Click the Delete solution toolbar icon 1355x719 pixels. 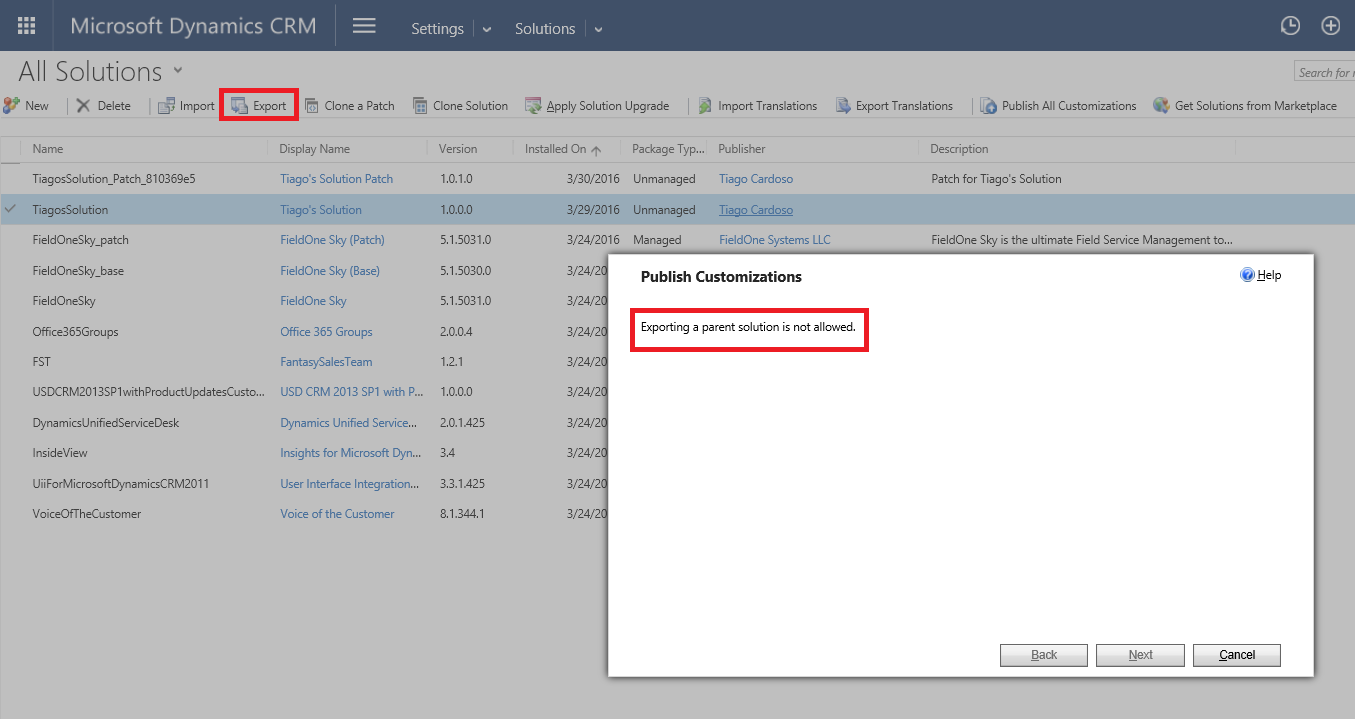(x=84, y=106)
